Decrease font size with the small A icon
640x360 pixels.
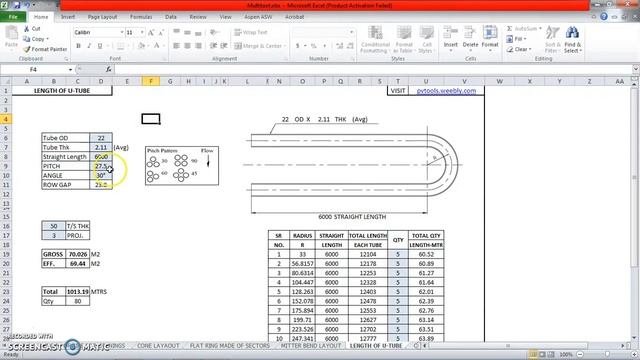[x=161, y=32]
